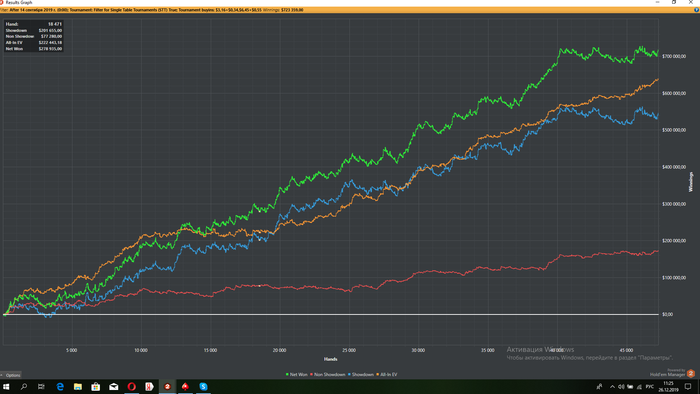Open the volume control in tray
Viewport: 700px width, 394px height.
click(x=621, y=387)
